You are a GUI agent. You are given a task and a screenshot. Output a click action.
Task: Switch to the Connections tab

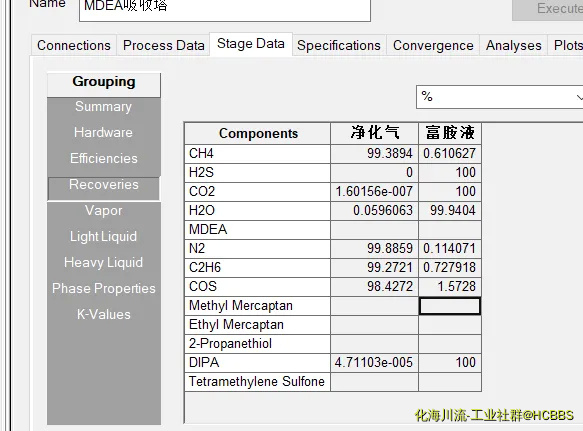[74, 45]
